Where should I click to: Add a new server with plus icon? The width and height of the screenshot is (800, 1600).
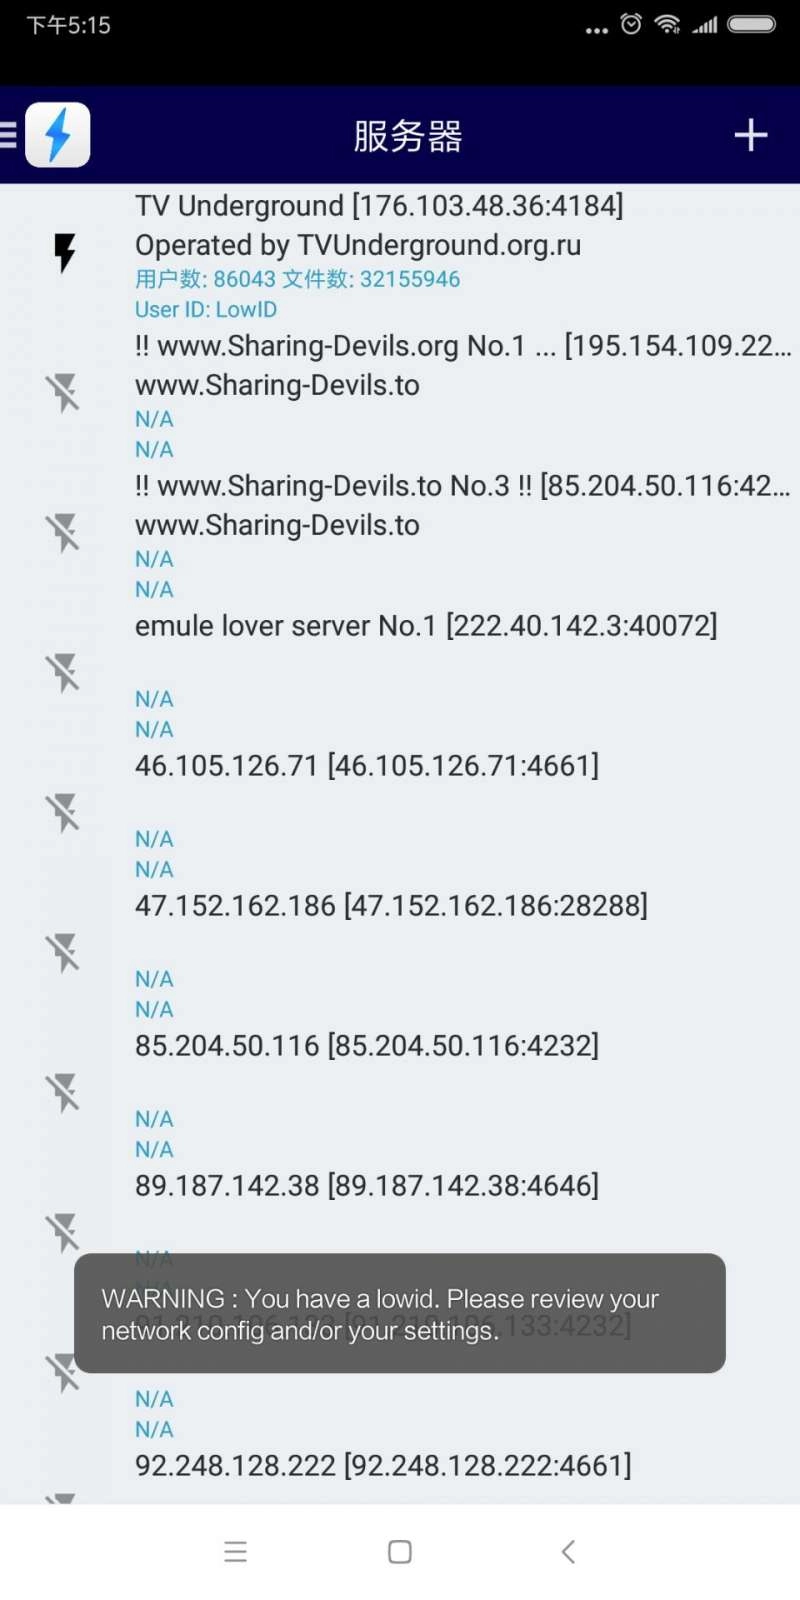[750, 135]
